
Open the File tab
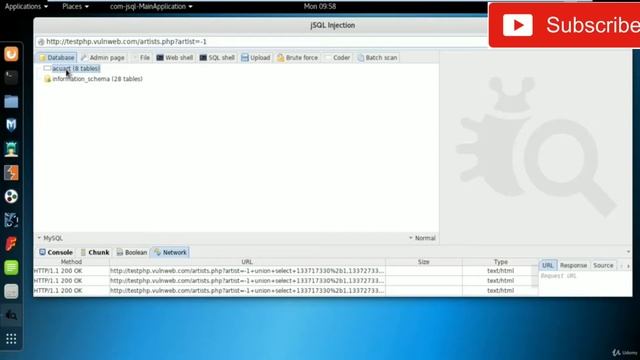click(141, 58)
